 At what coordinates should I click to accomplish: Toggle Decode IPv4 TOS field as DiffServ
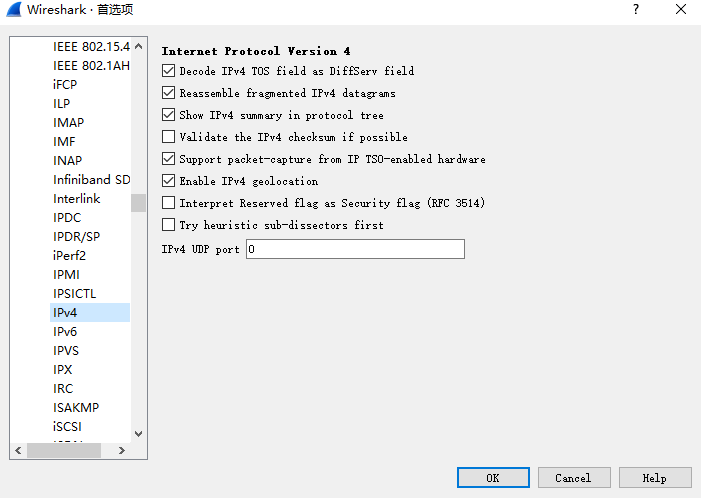[169, 71]
